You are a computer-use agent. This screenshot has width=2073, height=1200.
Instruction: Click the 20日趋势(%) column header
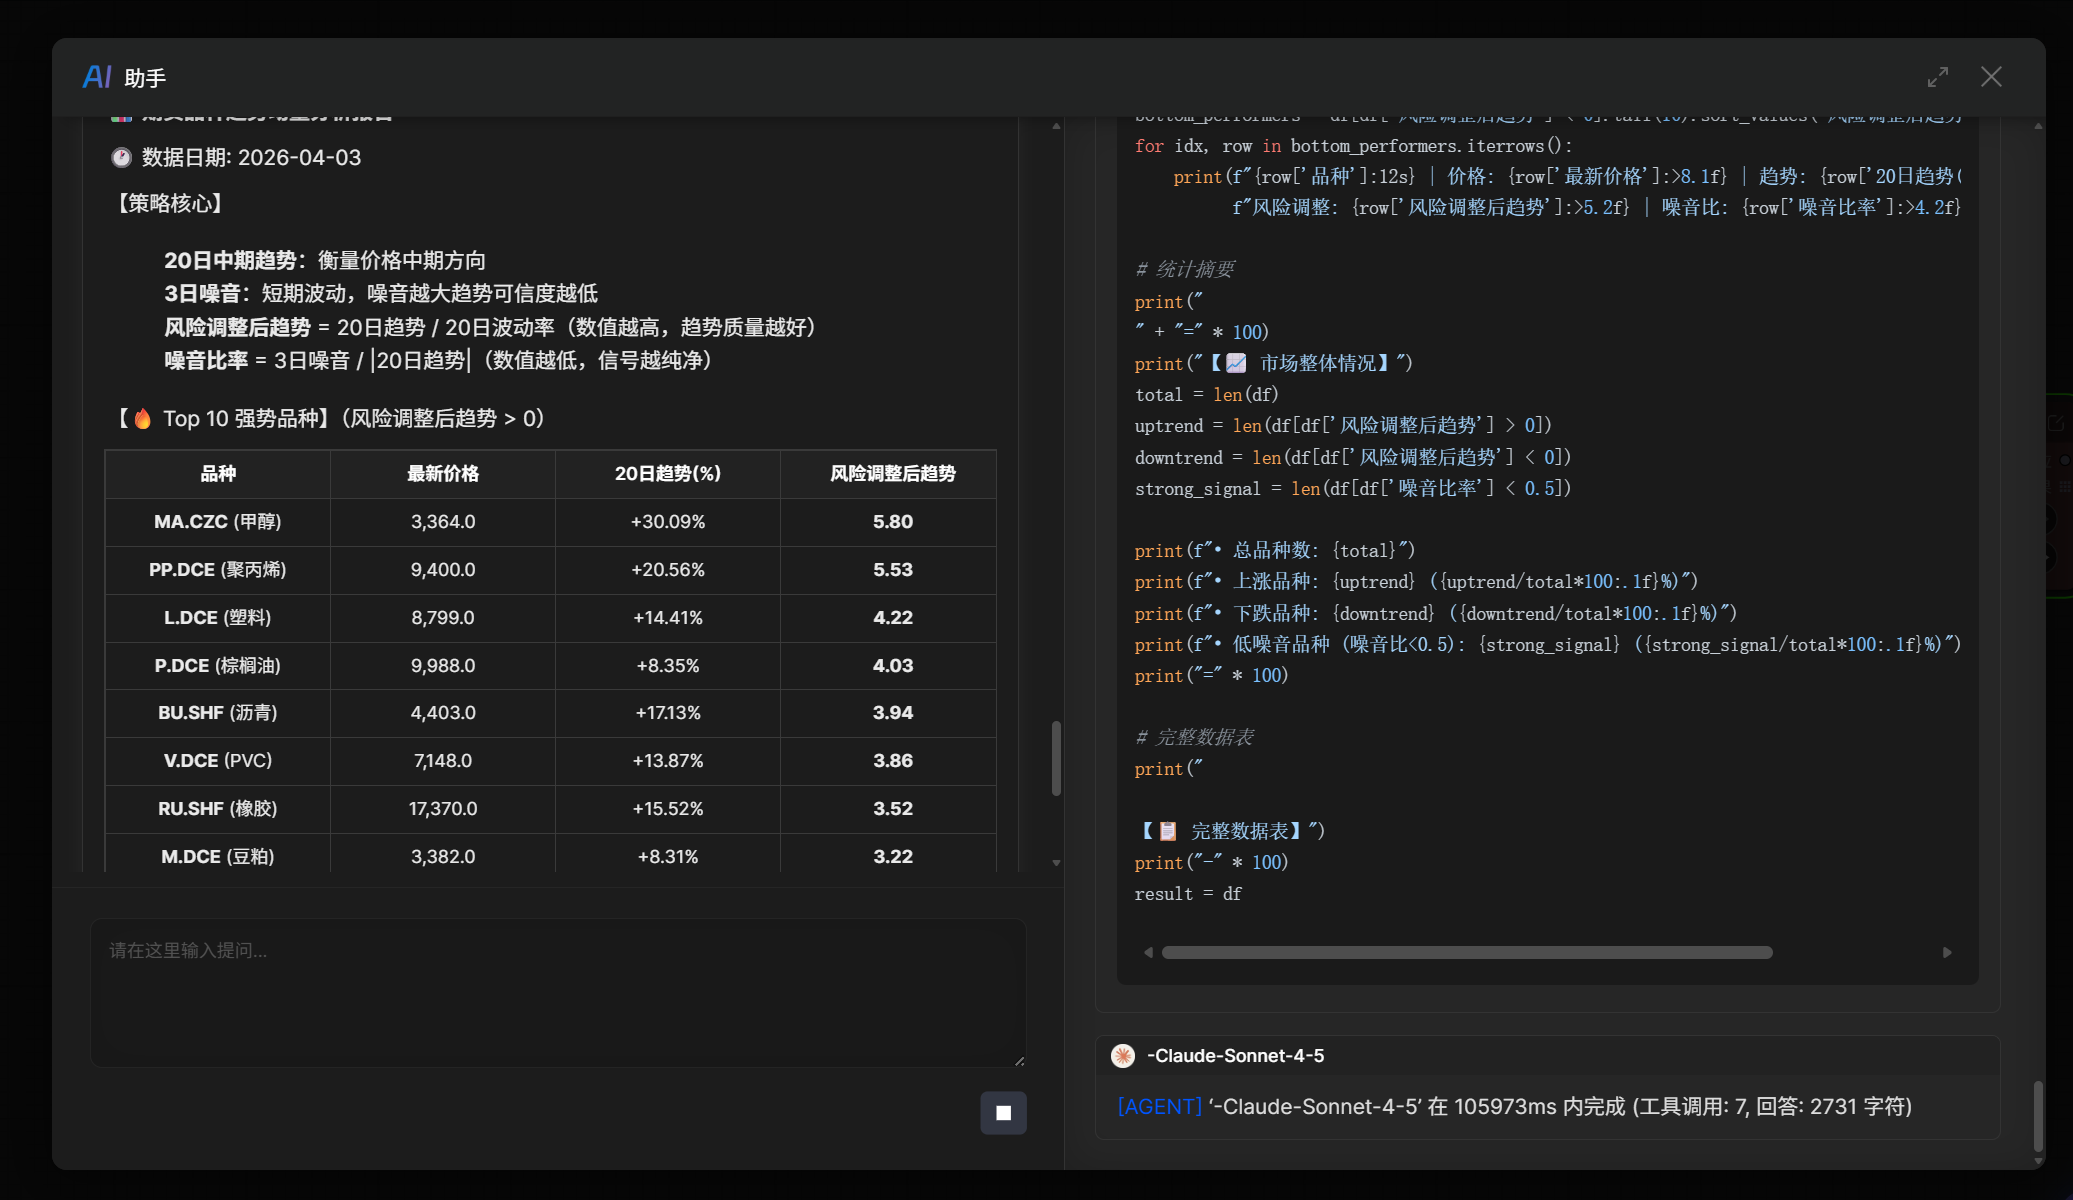(x=667, y=474)
